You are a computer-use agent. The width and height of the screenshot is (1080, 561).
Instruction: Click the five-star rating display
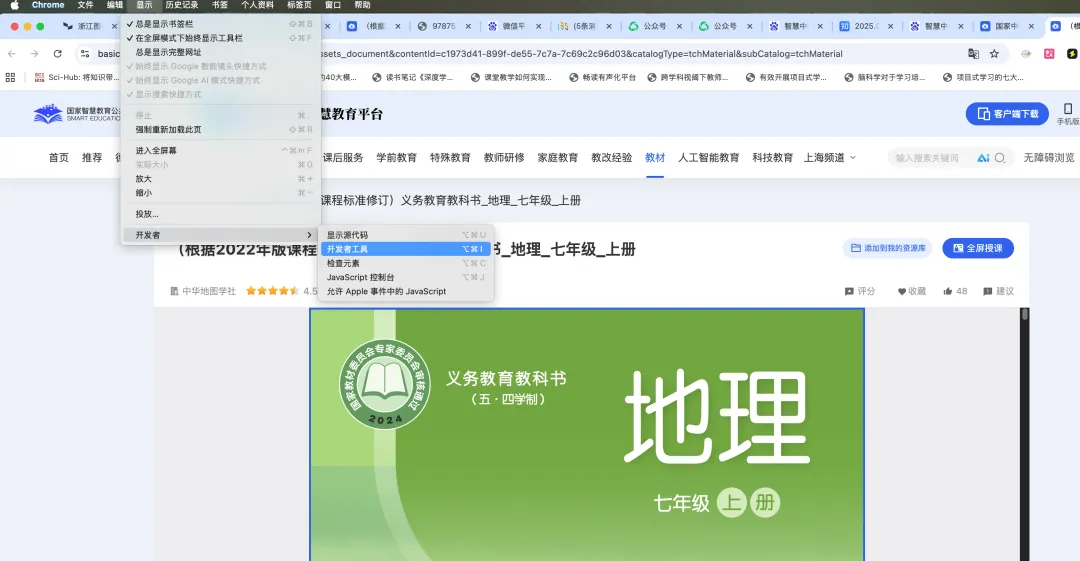(x=273, y=292)
